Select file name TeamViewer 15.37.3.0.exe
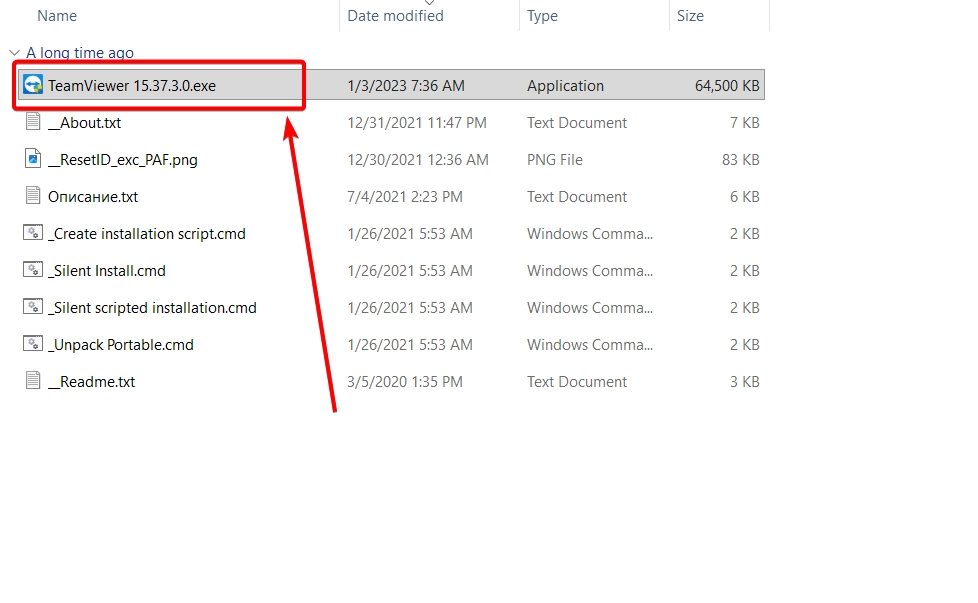 pos(132,85)
